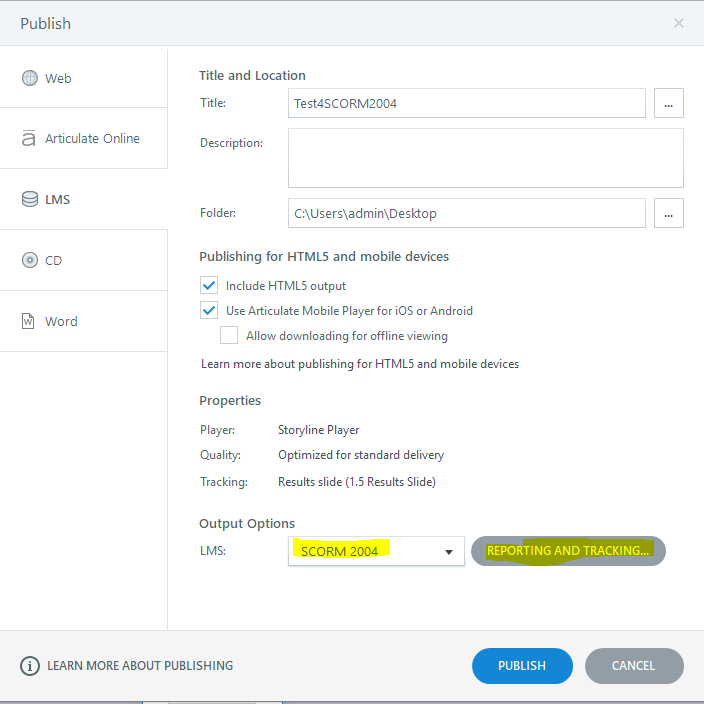Click the Word document icon

click(x=29, y=321)
